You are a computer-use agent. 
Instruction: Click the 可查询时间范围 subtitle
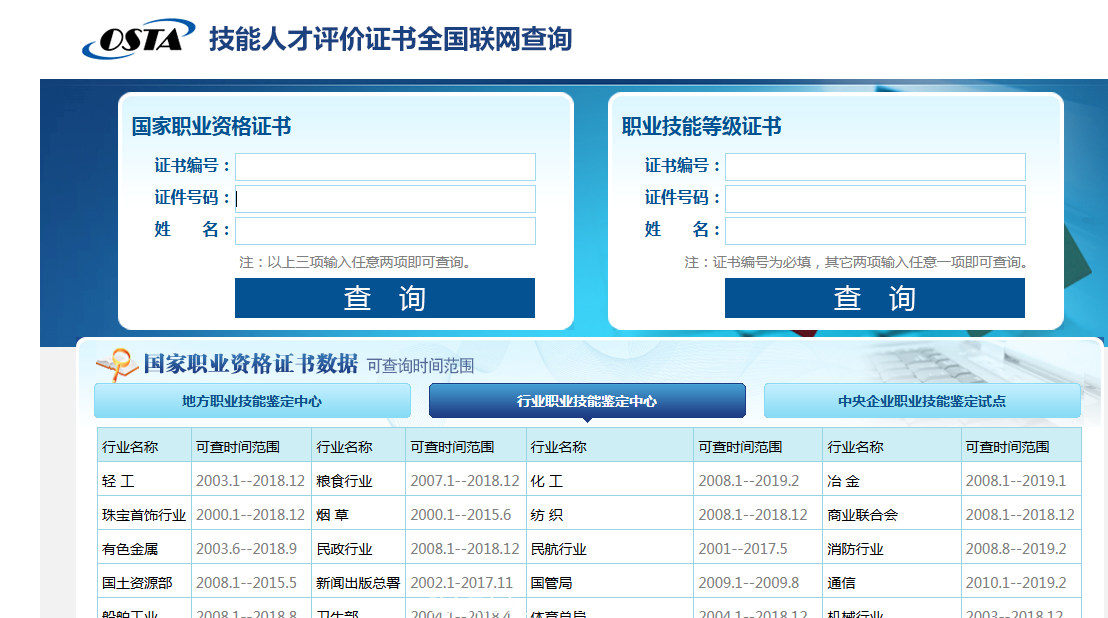coord(420,366)
